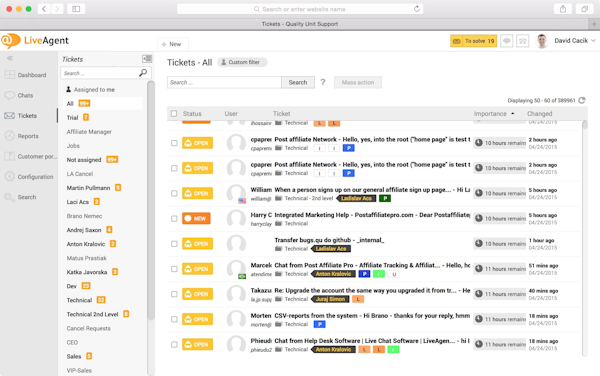This screenshot has width=600, height=376.
Task: Click the Search button
Action: (x=298, y=82)
